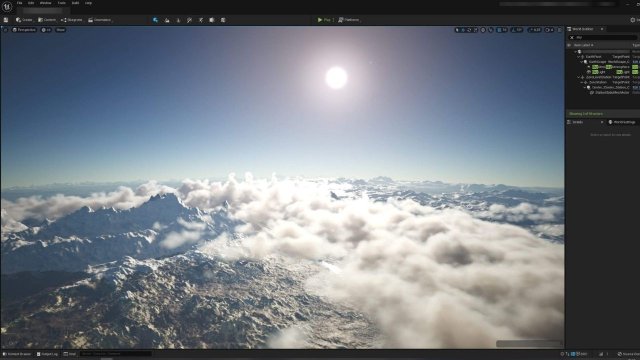
Task: Switch to the Details tab
Action: pyautogui.click(x=578, y=122)
